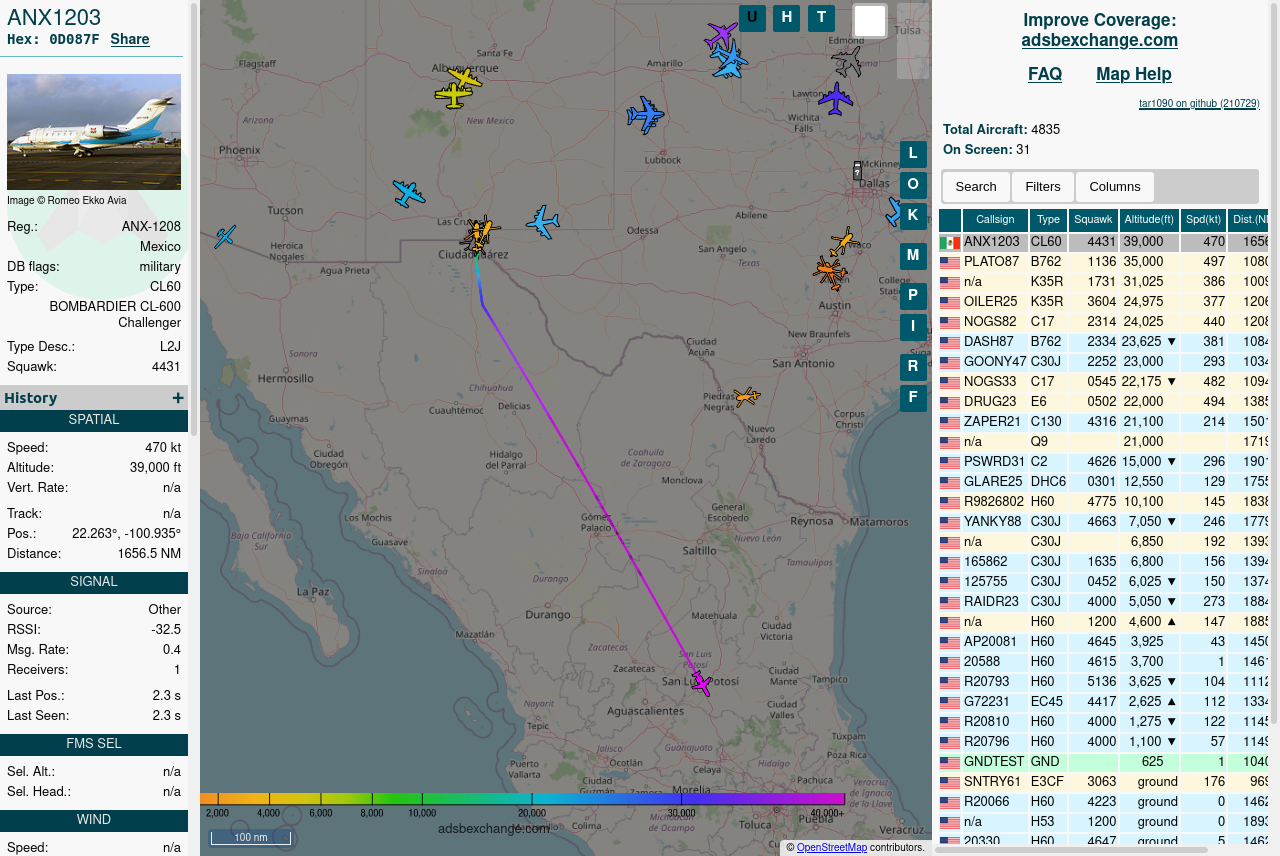Select the PSWRD31 row
The width and height of the screenshot is (1280, 856).
coord(1104,462)
